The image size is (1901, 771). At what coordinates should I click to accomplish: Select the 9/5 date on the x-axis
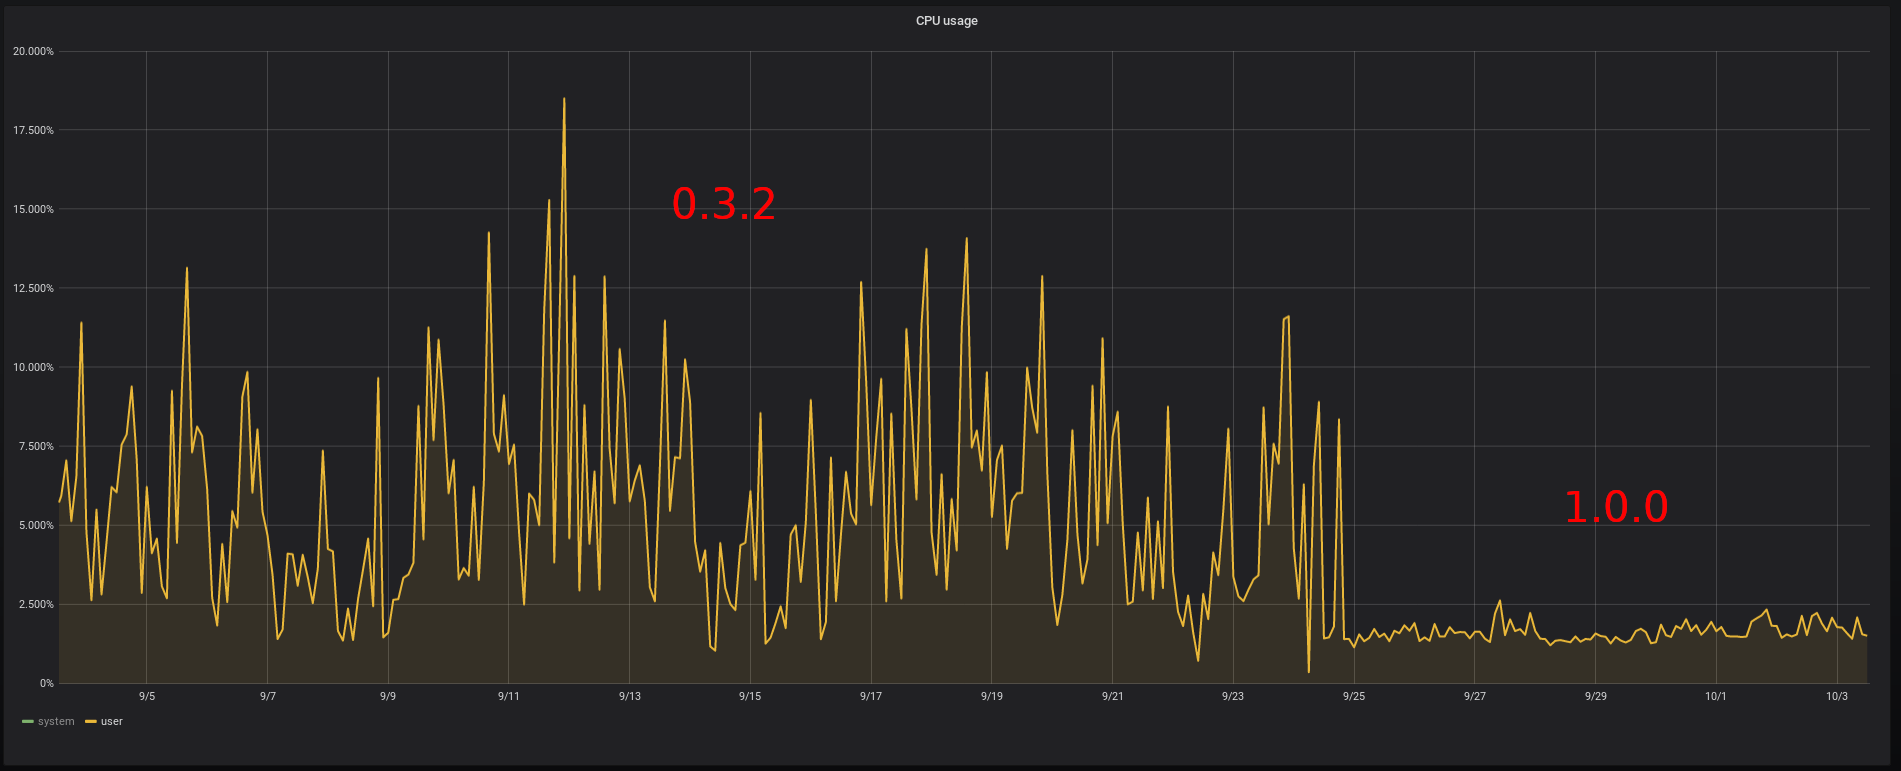[x=146, y=697]
